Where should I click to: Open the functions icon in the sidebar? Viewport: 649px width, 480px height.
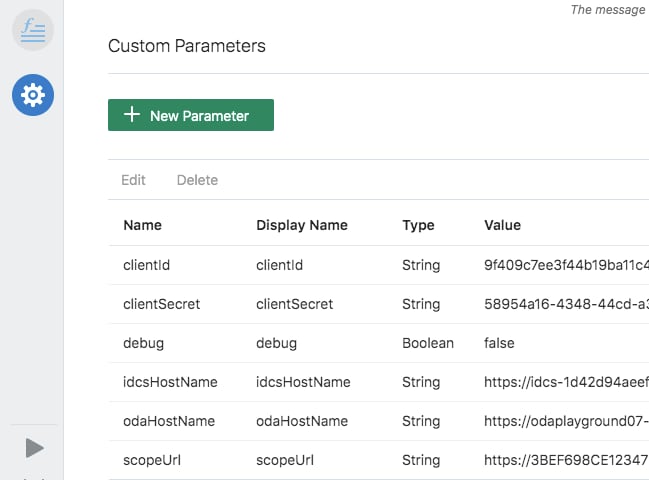click(x=32, y=31)
